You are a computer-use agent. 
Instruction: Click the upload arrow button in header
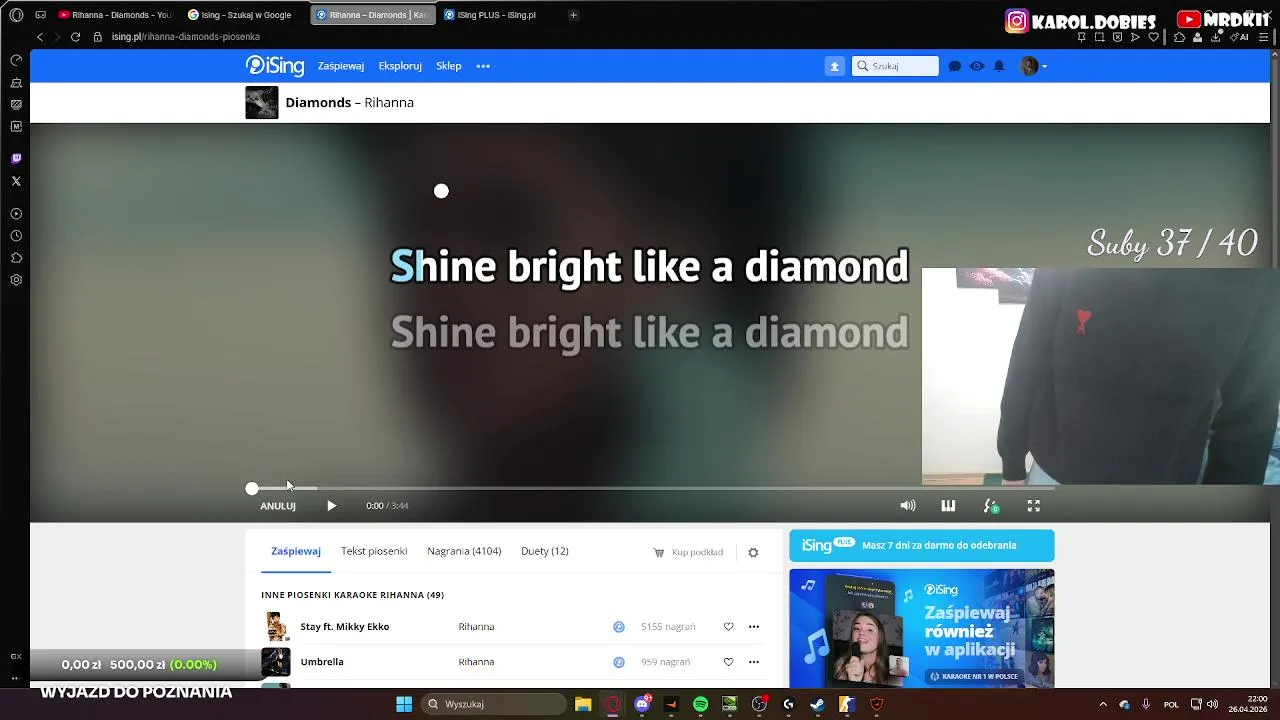(834, 66)
